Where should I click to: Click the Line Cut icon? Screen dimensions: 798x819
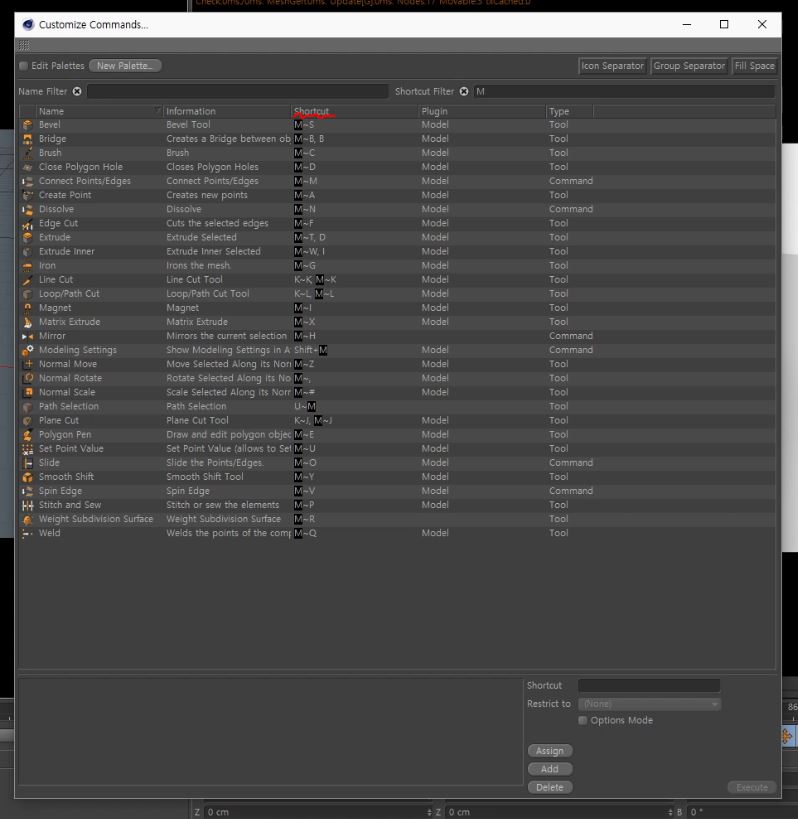28,280
